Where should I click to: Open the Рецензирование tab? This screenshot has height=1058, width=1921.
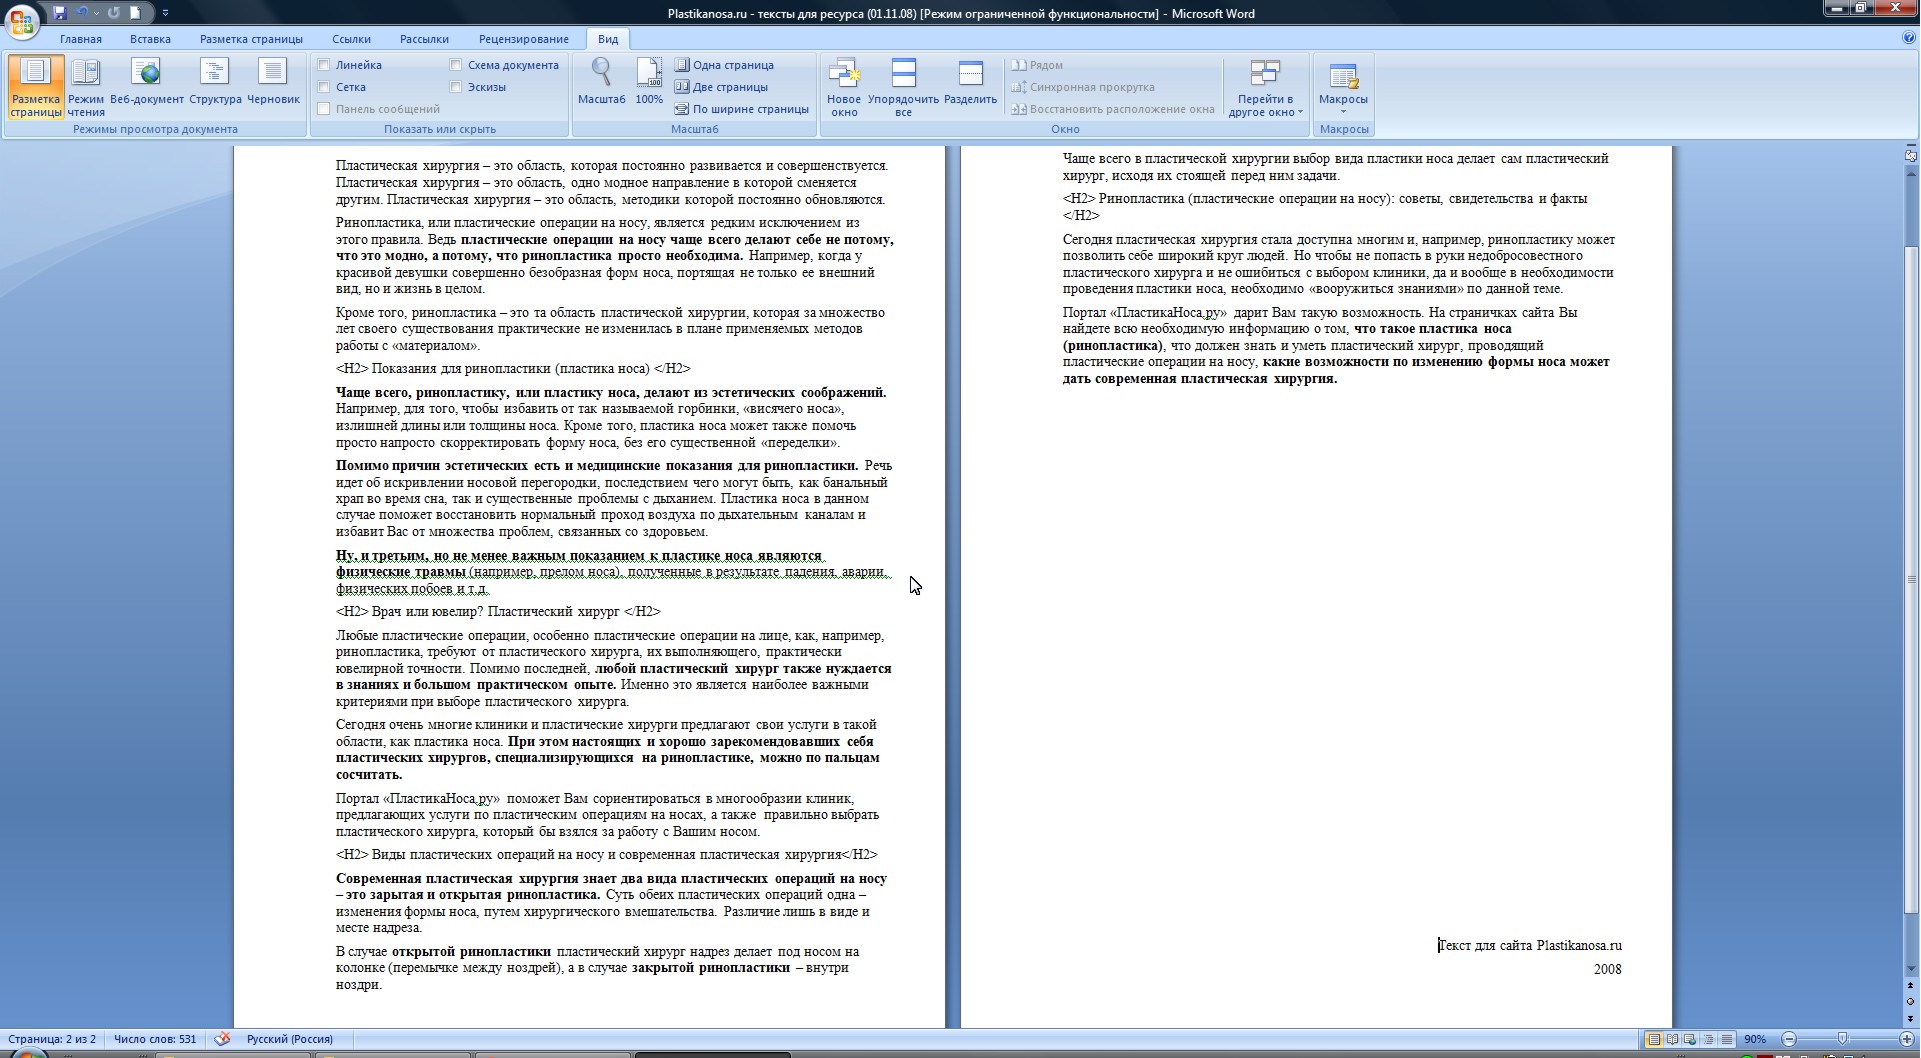(523, 39)
